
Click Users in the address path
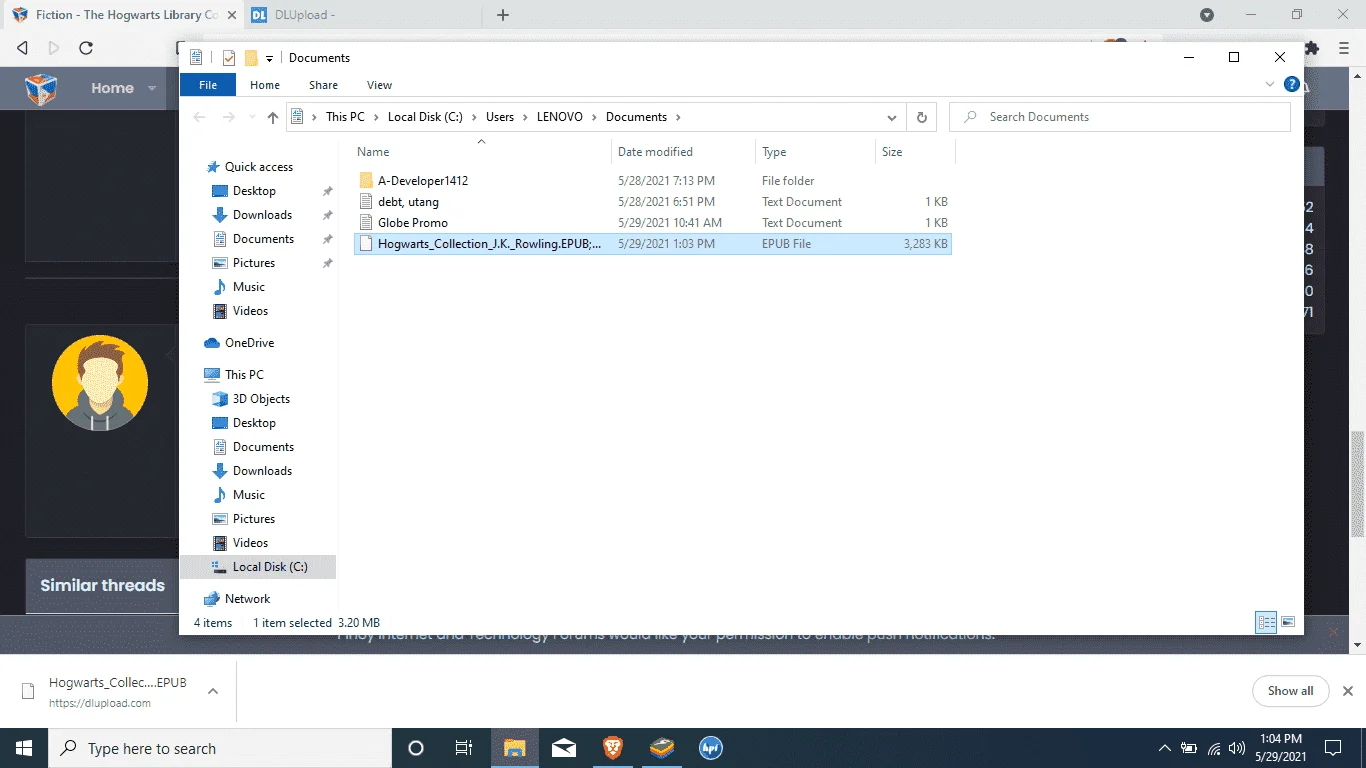pos(500,117)
